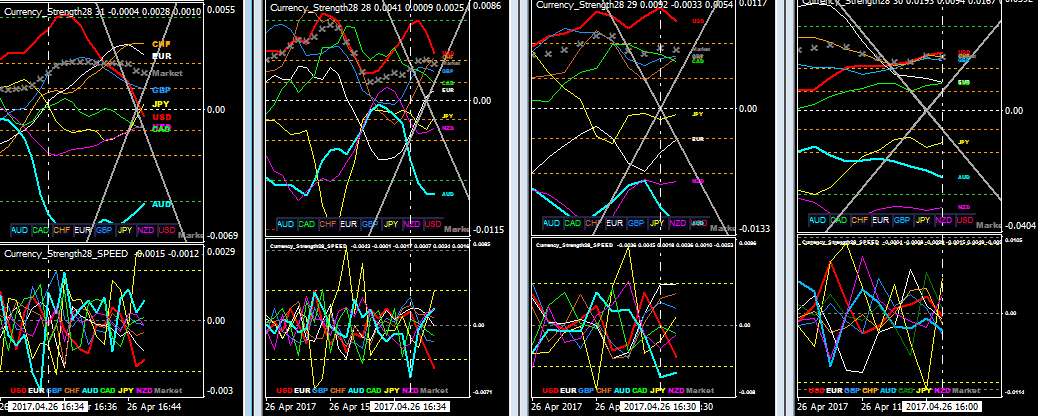Enable CHF button in Currency_Strength28 30 chart

861,220
